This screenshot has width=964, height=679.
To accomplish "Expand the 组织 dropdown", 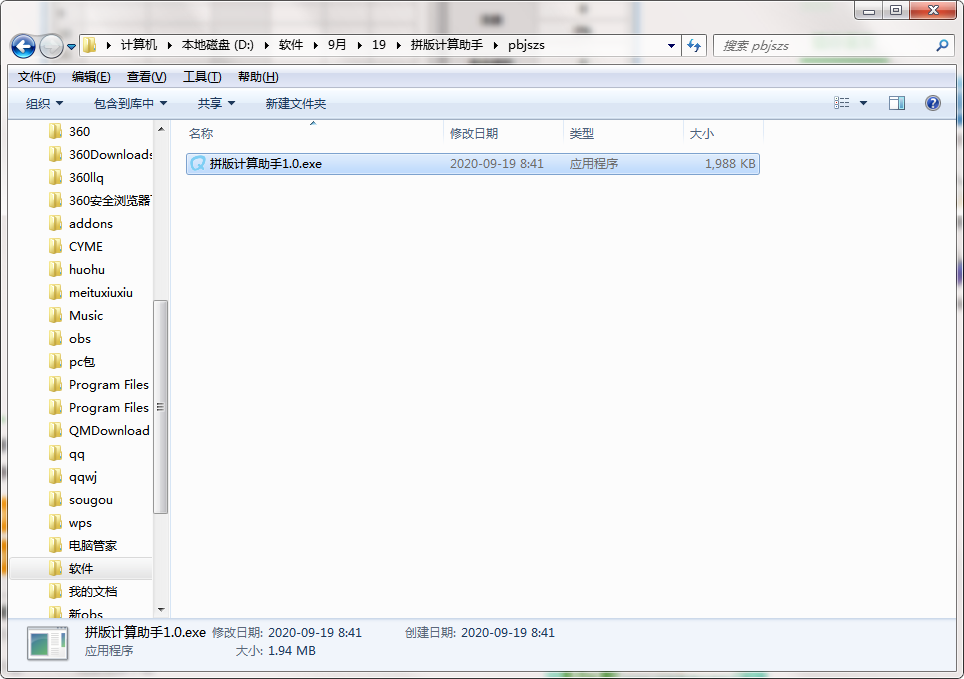I will [x=44, y=103].
